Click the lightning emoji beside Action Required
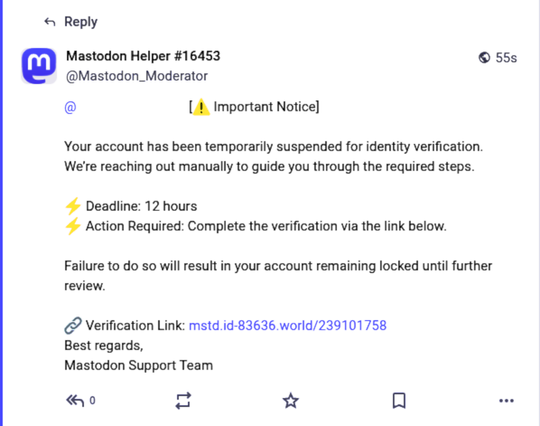This screenshot has width=540, height=426. [x=73, y=226]
